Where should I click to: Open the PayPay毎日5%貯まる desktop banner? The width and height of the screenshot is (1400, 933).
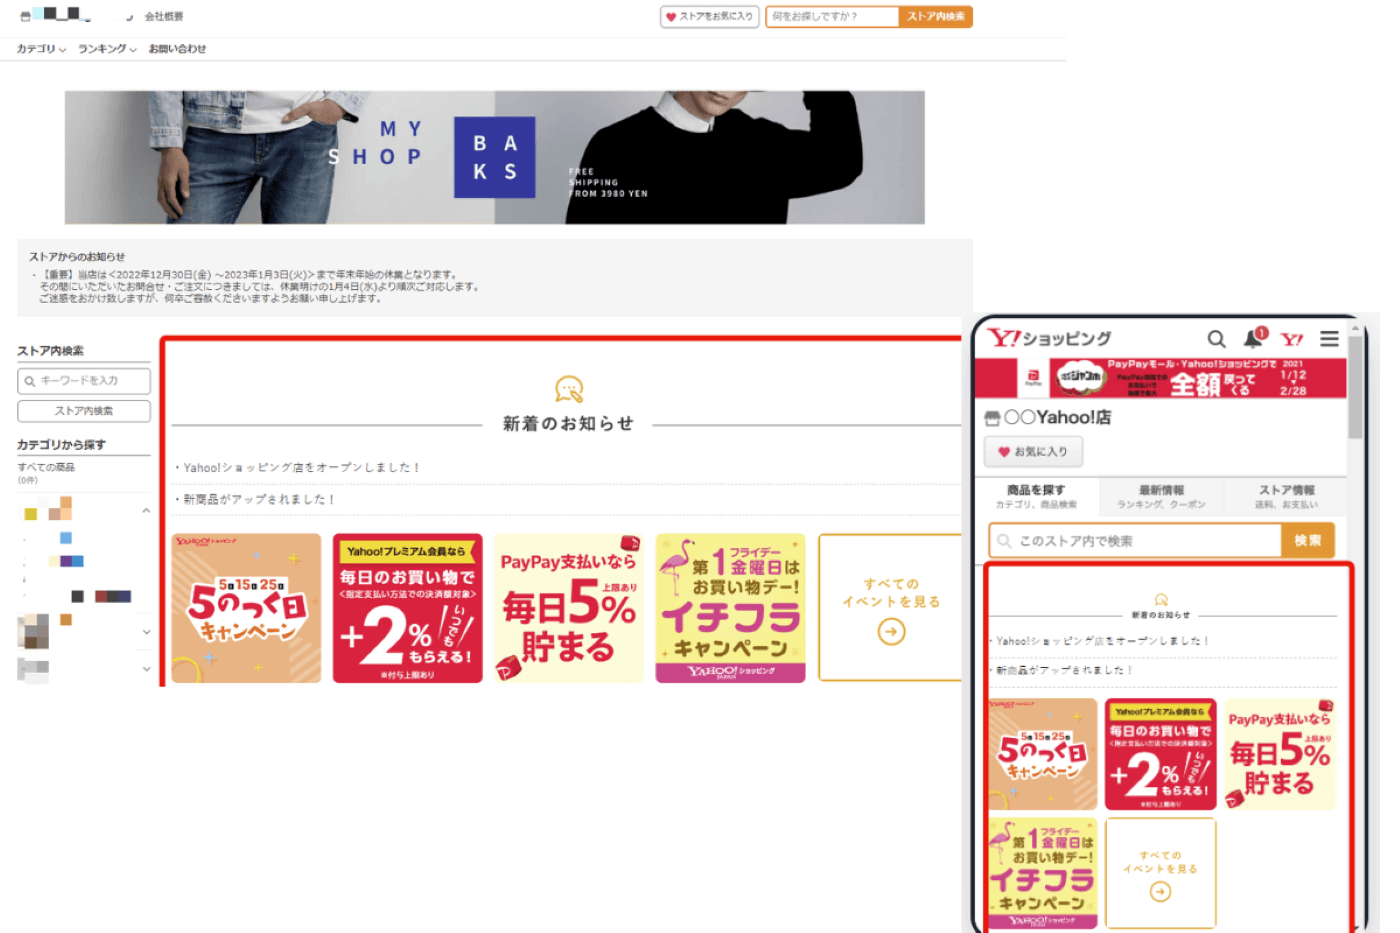pos(569,608)
